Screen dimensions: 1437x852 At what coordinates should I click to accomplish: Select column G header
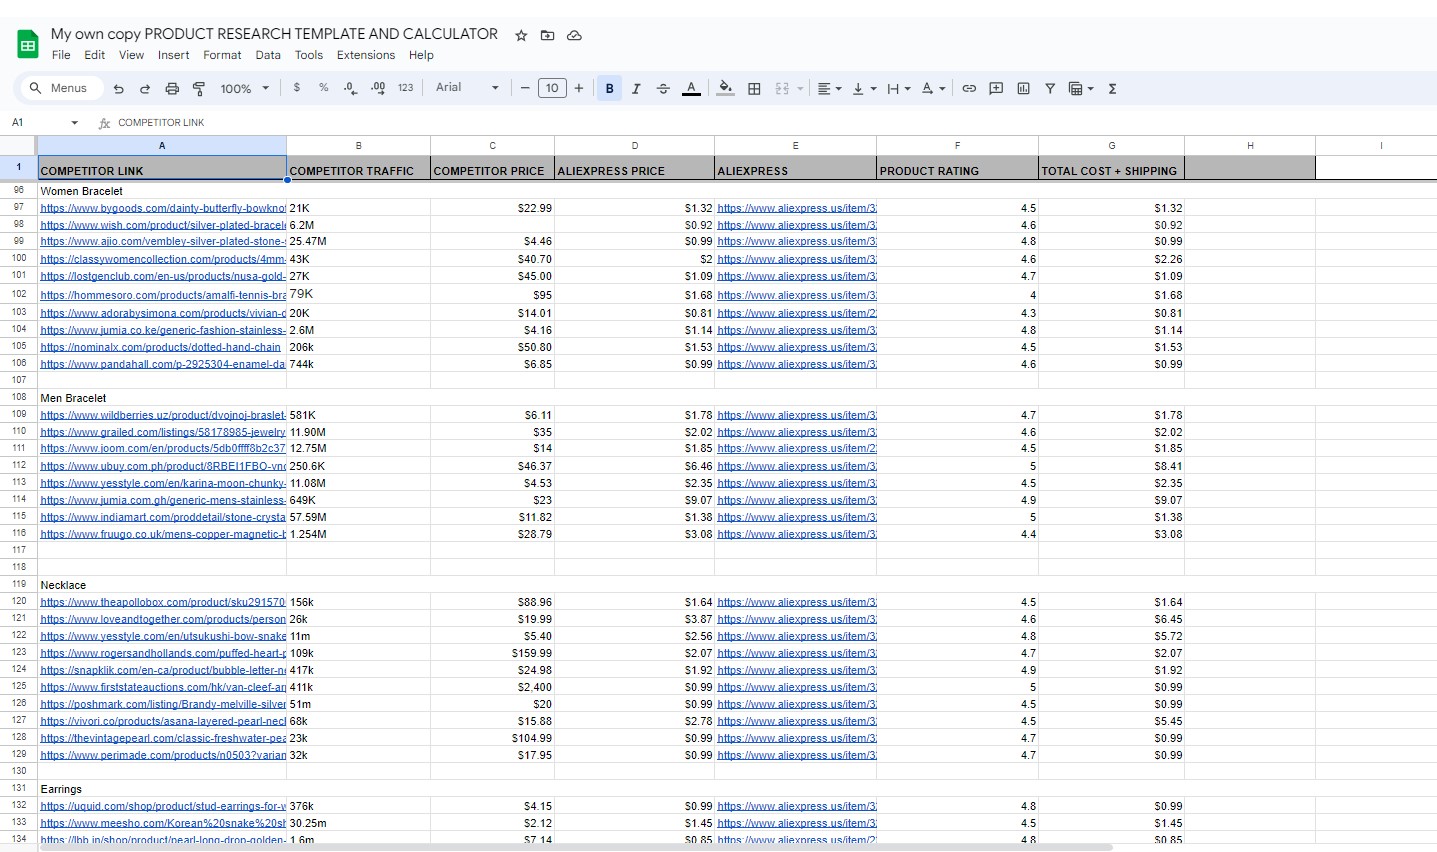tap(1112, 146)
